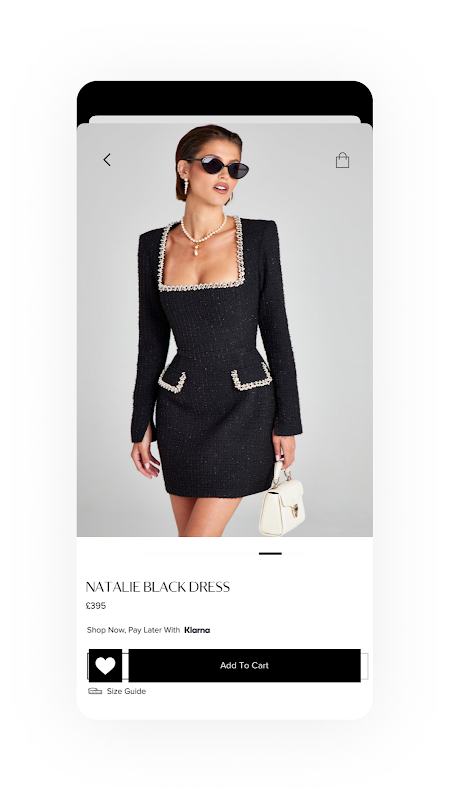Image resolution: width=450 pixels, height=800 pixels.
Task: Tap the model's sunglasses in the photo
Action: 218,167
